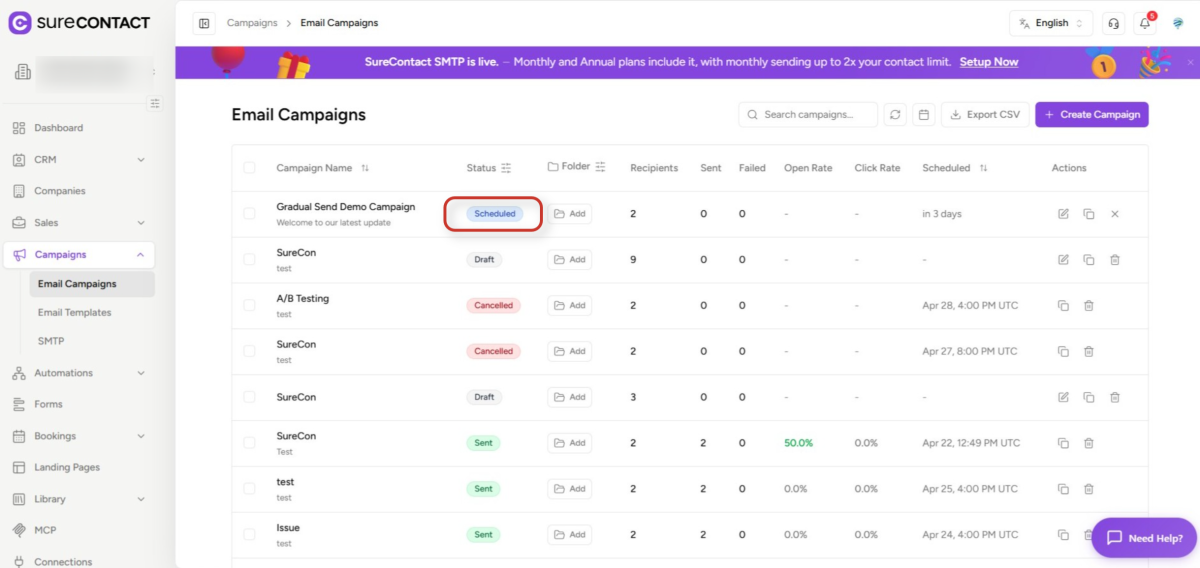Image resolution: width=1200 pixels, height=568 pixels.
Task: Expand the CRM sidebar menu
Action: (141, 160)
